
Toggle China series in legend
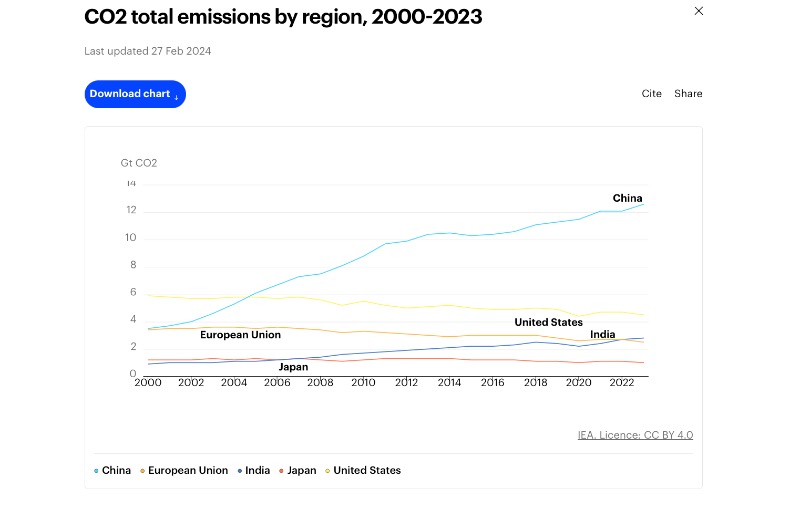(116, 471)
